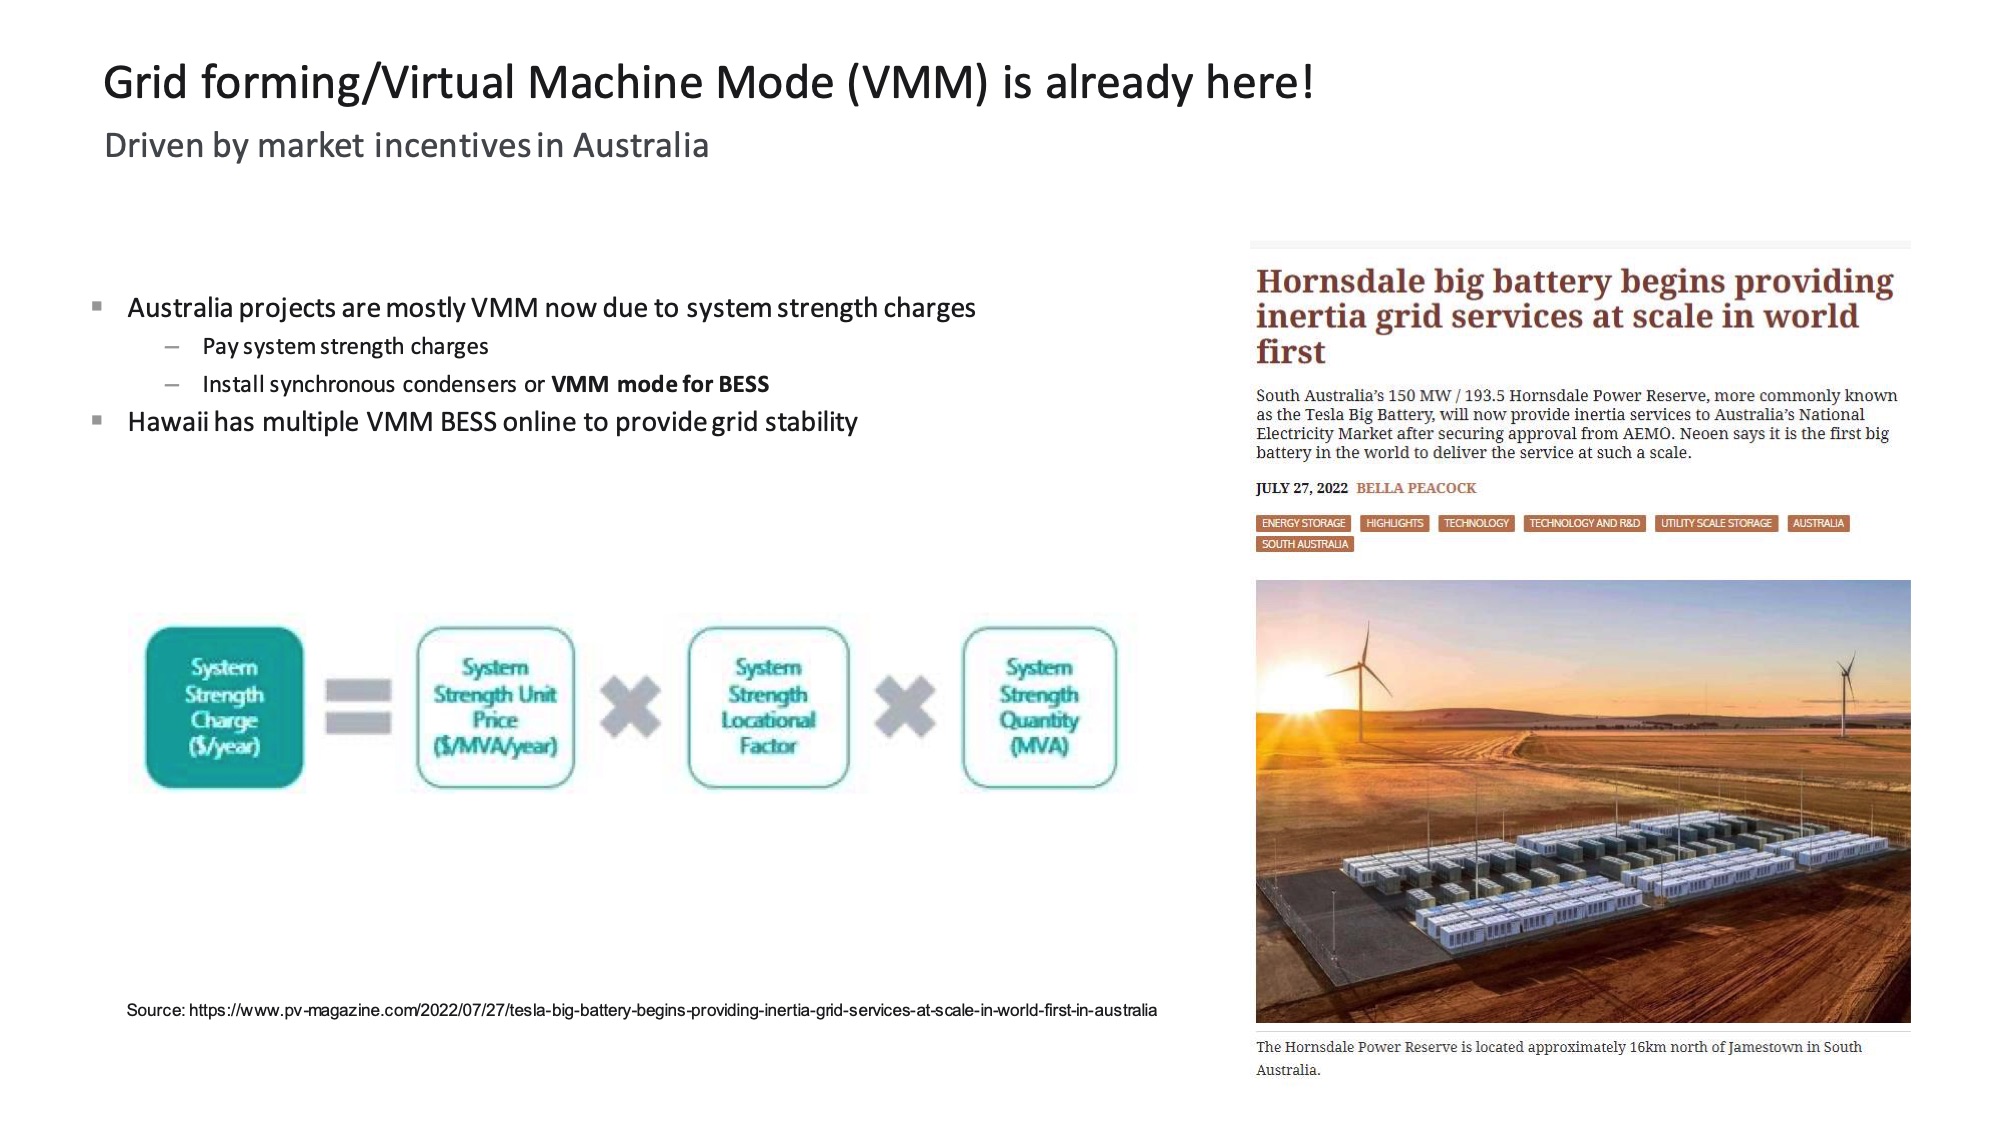Click the Hornsdale battery farm photo
2000x1125 pixels.
click(1583, 800)
